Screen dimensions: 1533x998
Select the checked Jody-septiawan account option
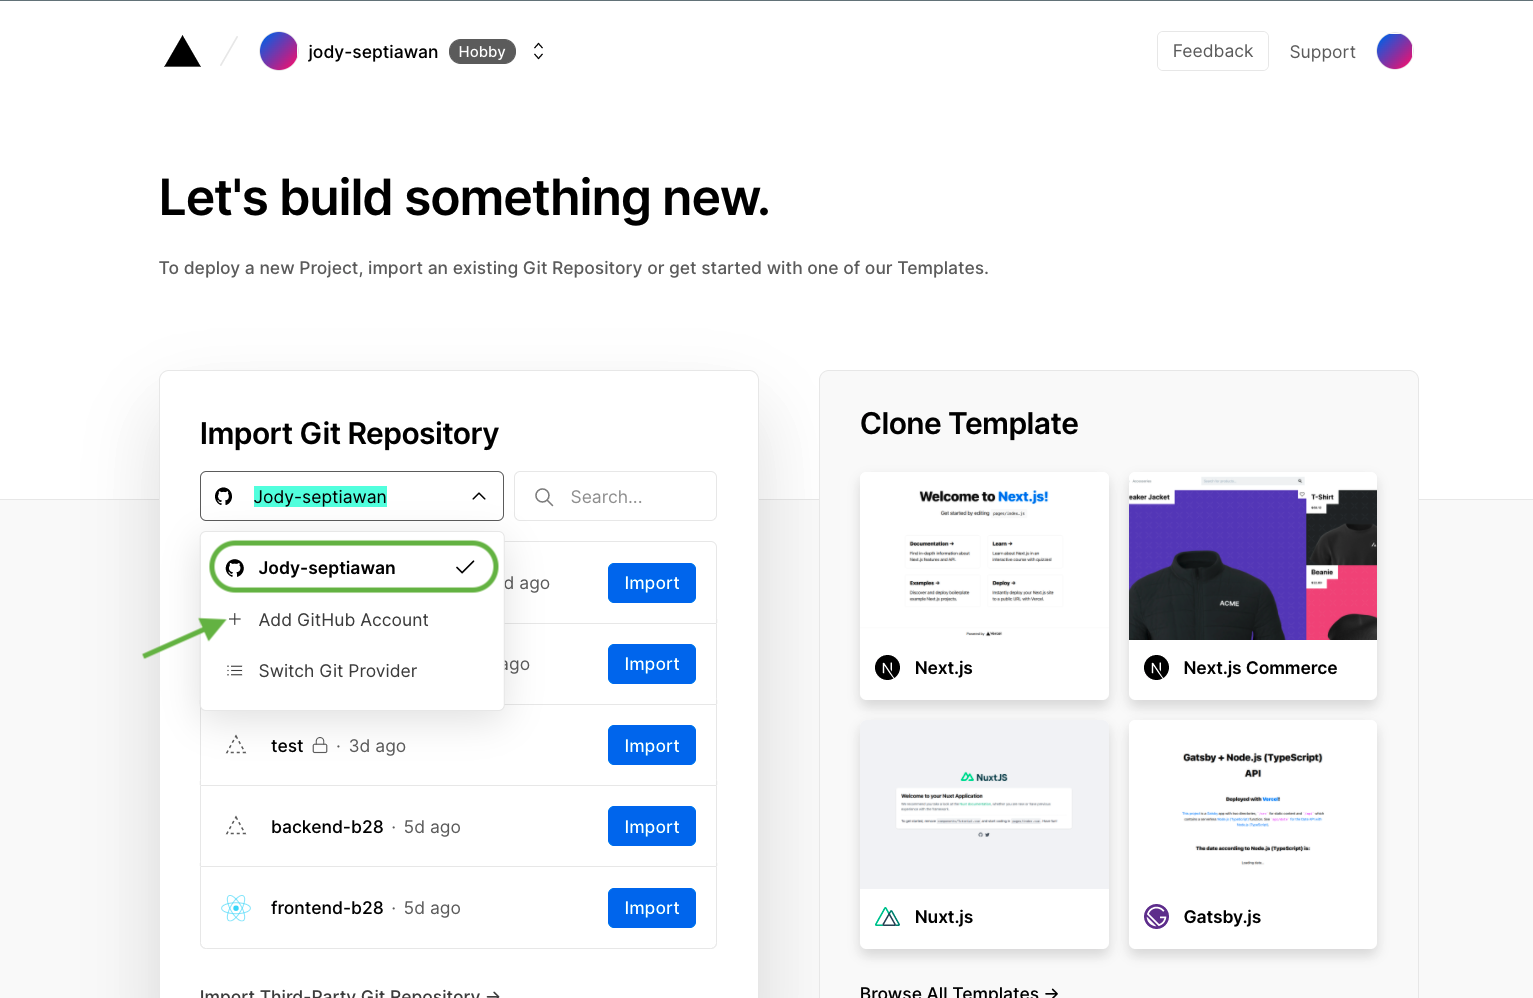[x=353, y=567]
